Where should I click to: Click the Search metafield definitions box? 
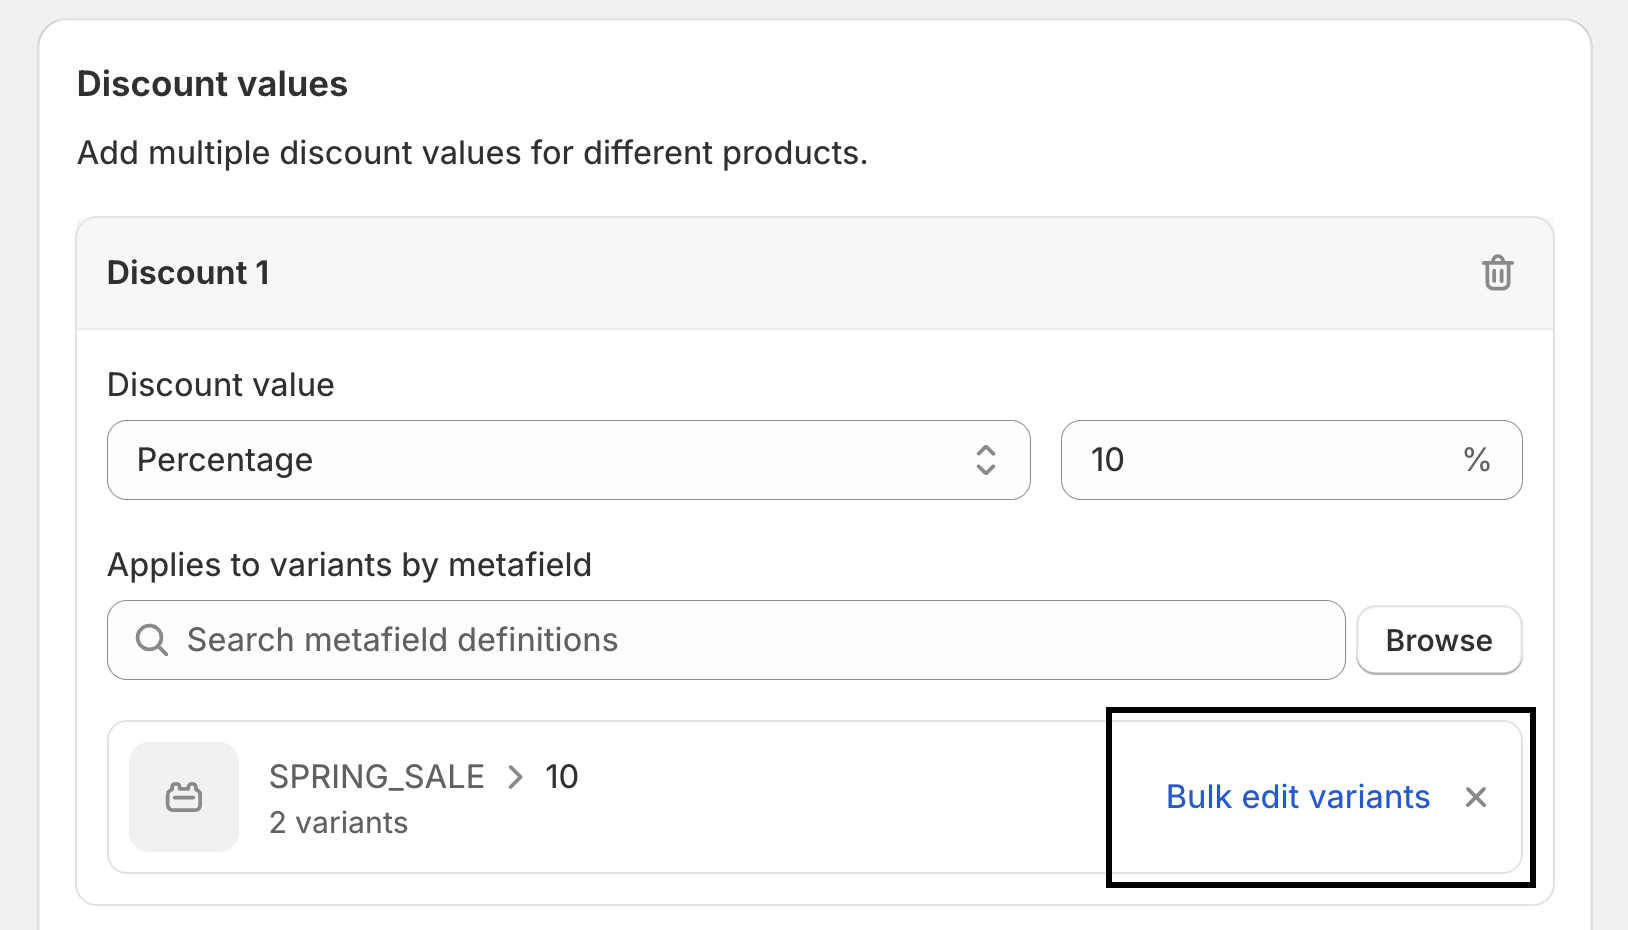740,640
